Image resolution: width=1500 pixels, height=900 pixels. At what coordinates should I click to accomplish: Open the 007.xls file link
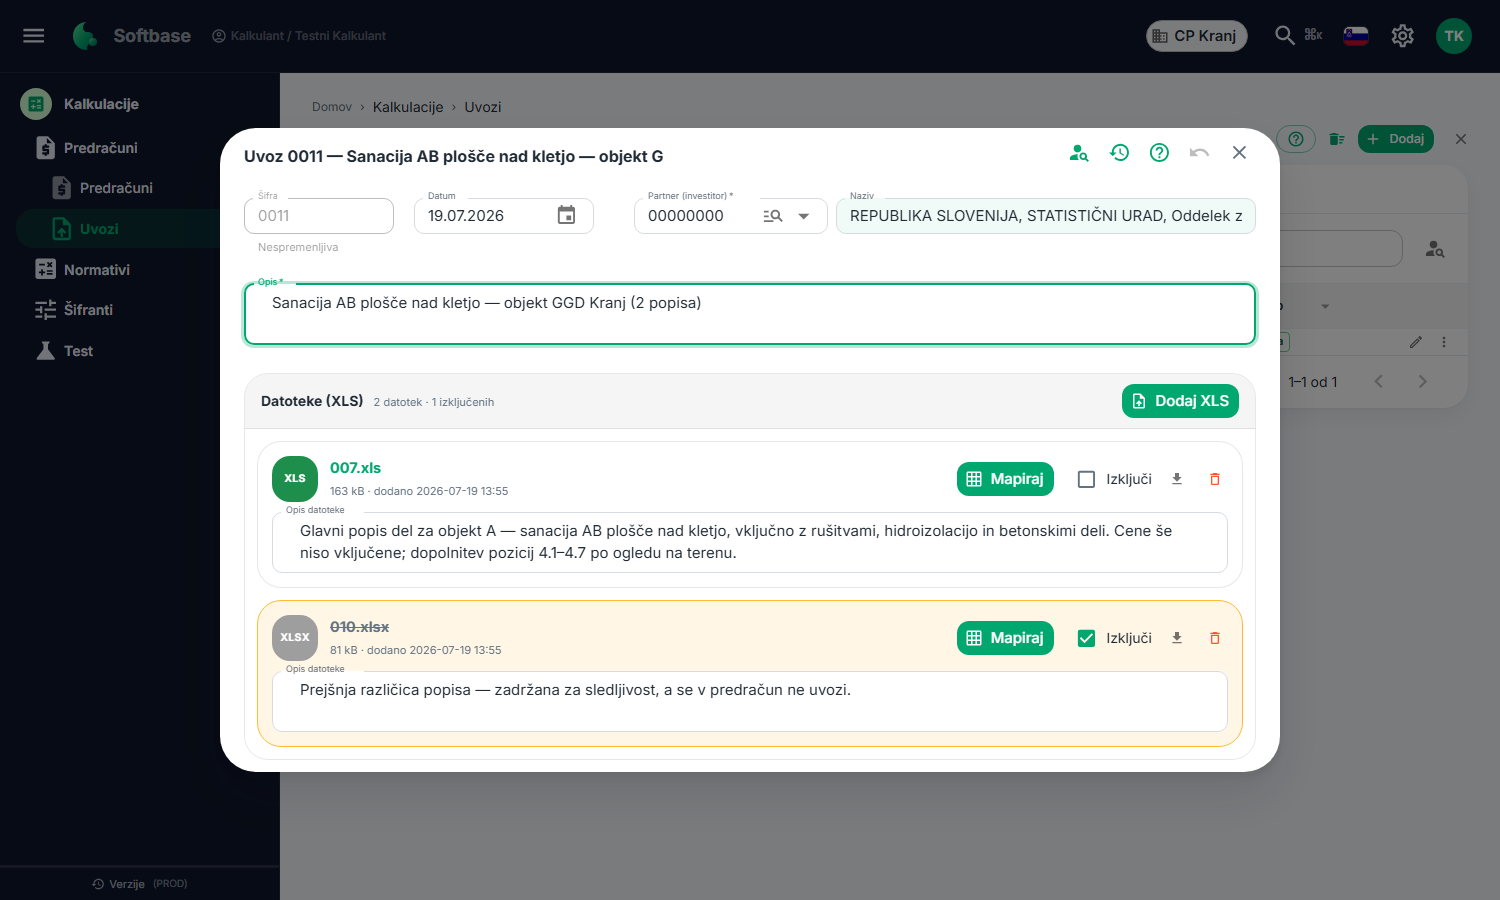coord(355,468)
